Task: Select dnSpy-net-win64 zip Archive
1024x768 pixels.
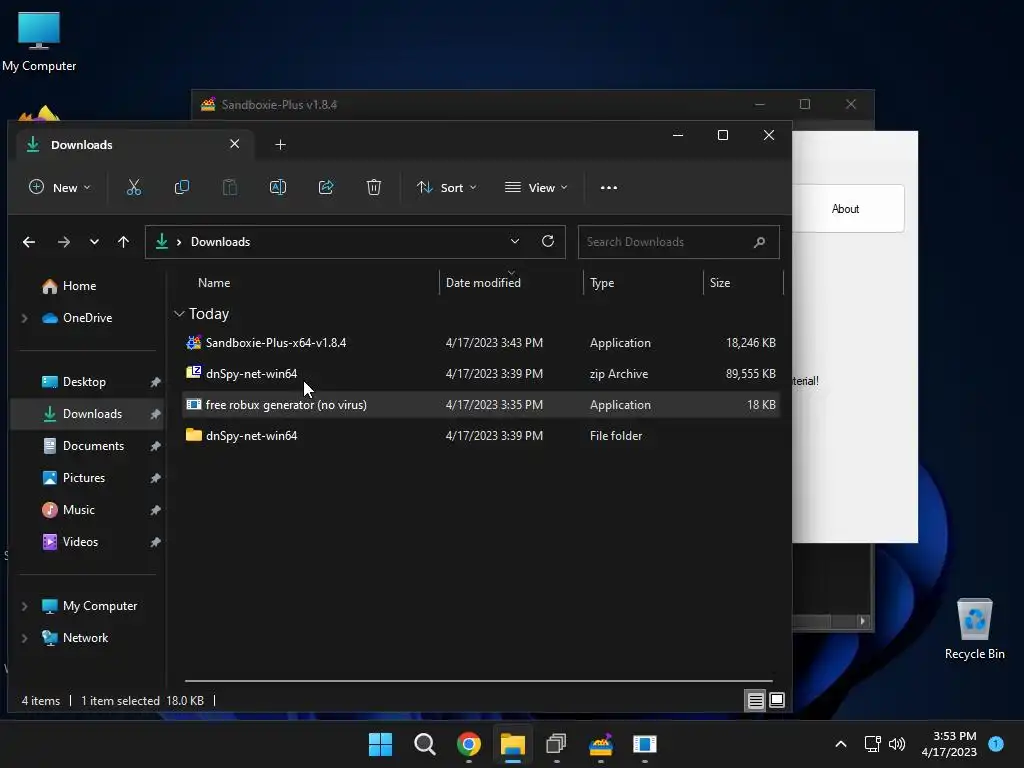Action: (481, 374)
